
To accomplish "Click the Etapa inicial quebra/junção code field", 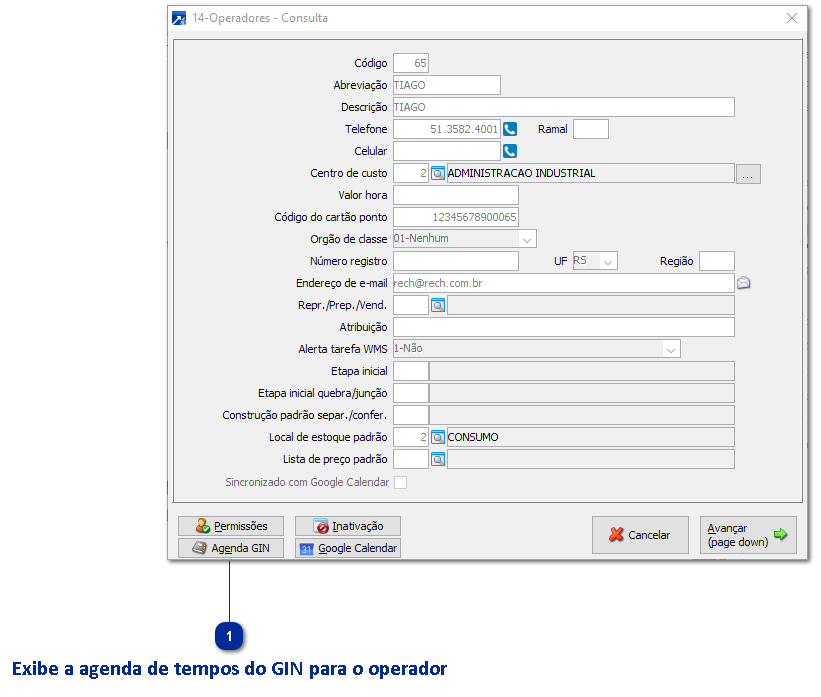I will pos(411,393).
